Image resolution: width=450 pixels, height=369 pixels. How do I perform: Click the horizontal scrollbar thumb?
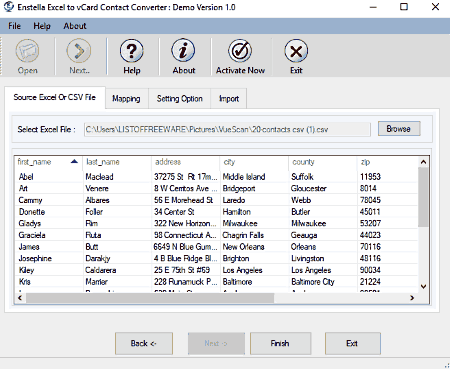(x=150, y=298)
